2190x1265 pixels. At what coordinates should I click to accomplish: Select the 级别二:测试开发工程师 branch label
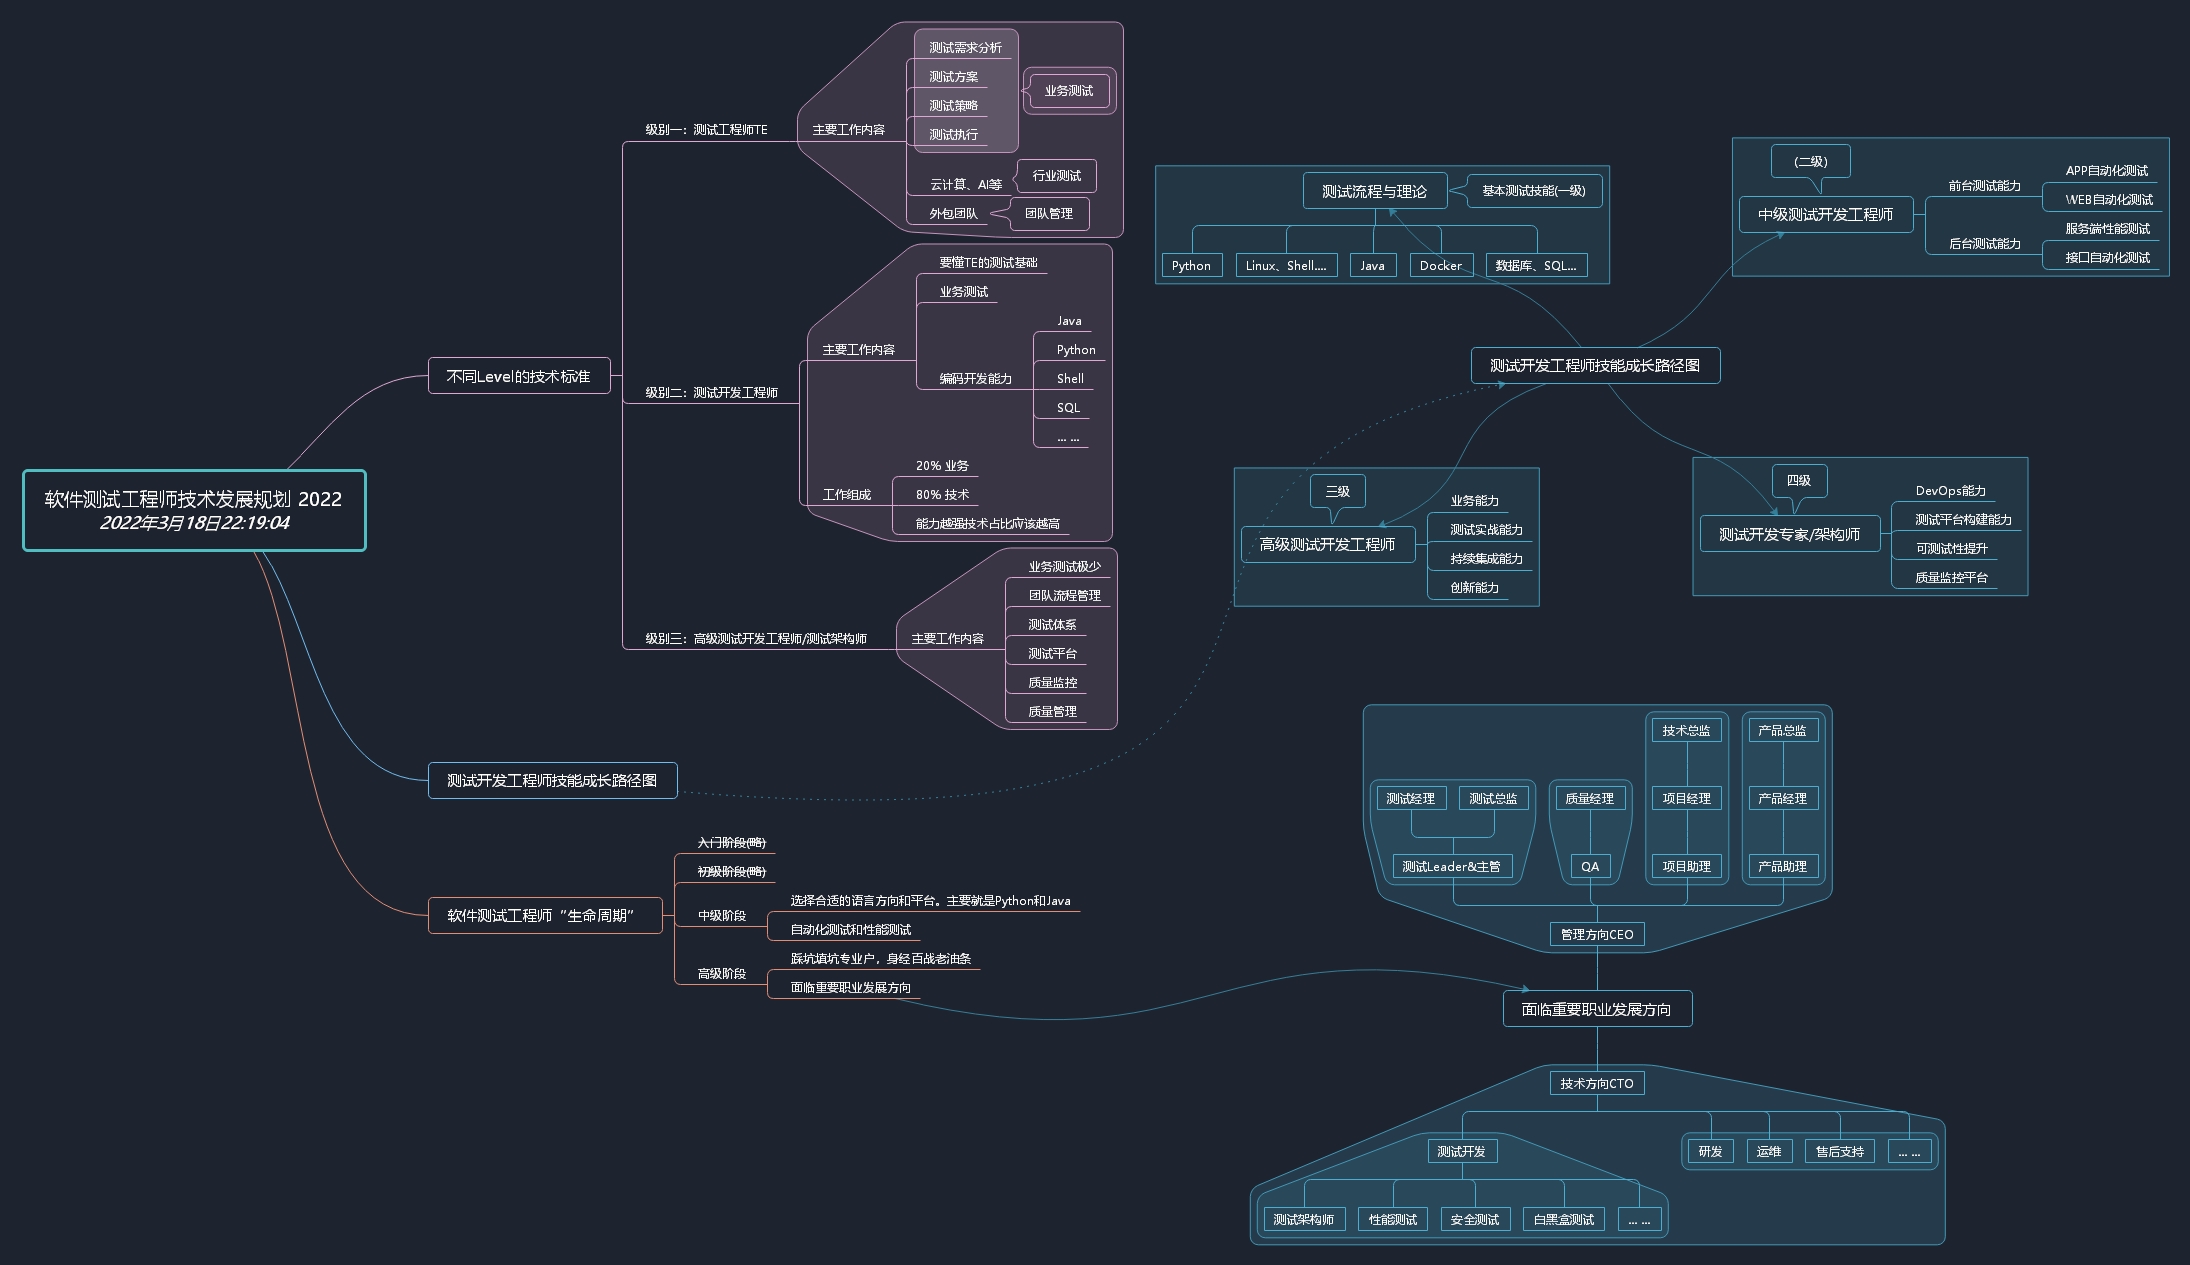coord(711,393)
